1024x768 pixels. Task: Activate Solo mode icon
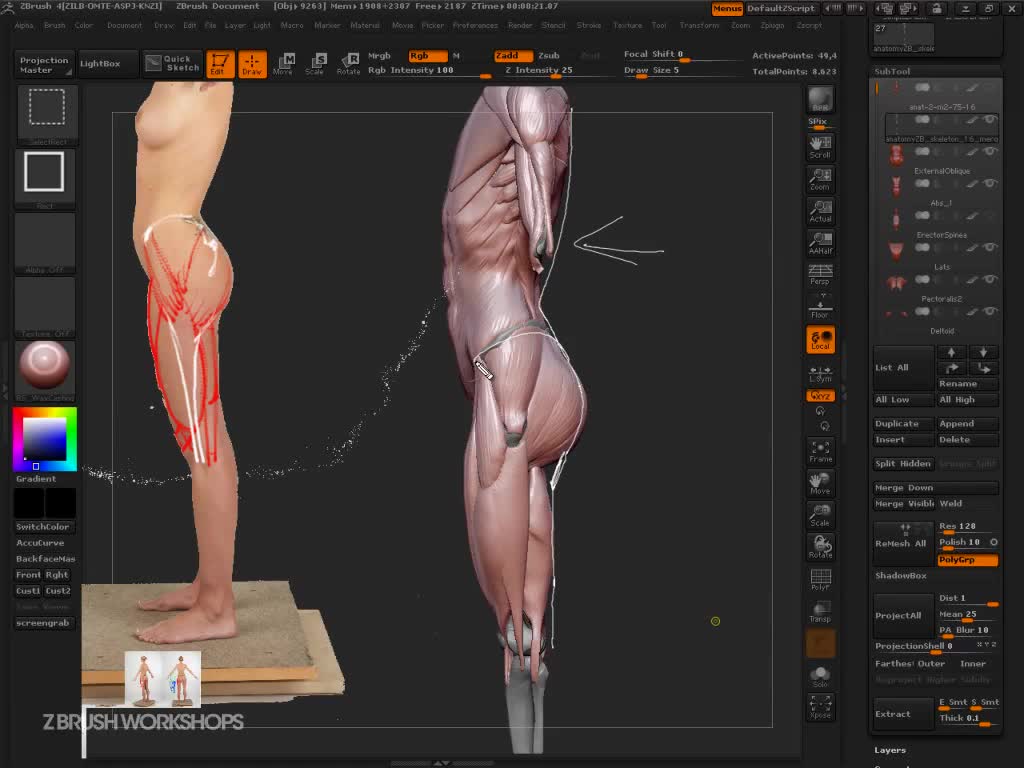click(820, 677)
